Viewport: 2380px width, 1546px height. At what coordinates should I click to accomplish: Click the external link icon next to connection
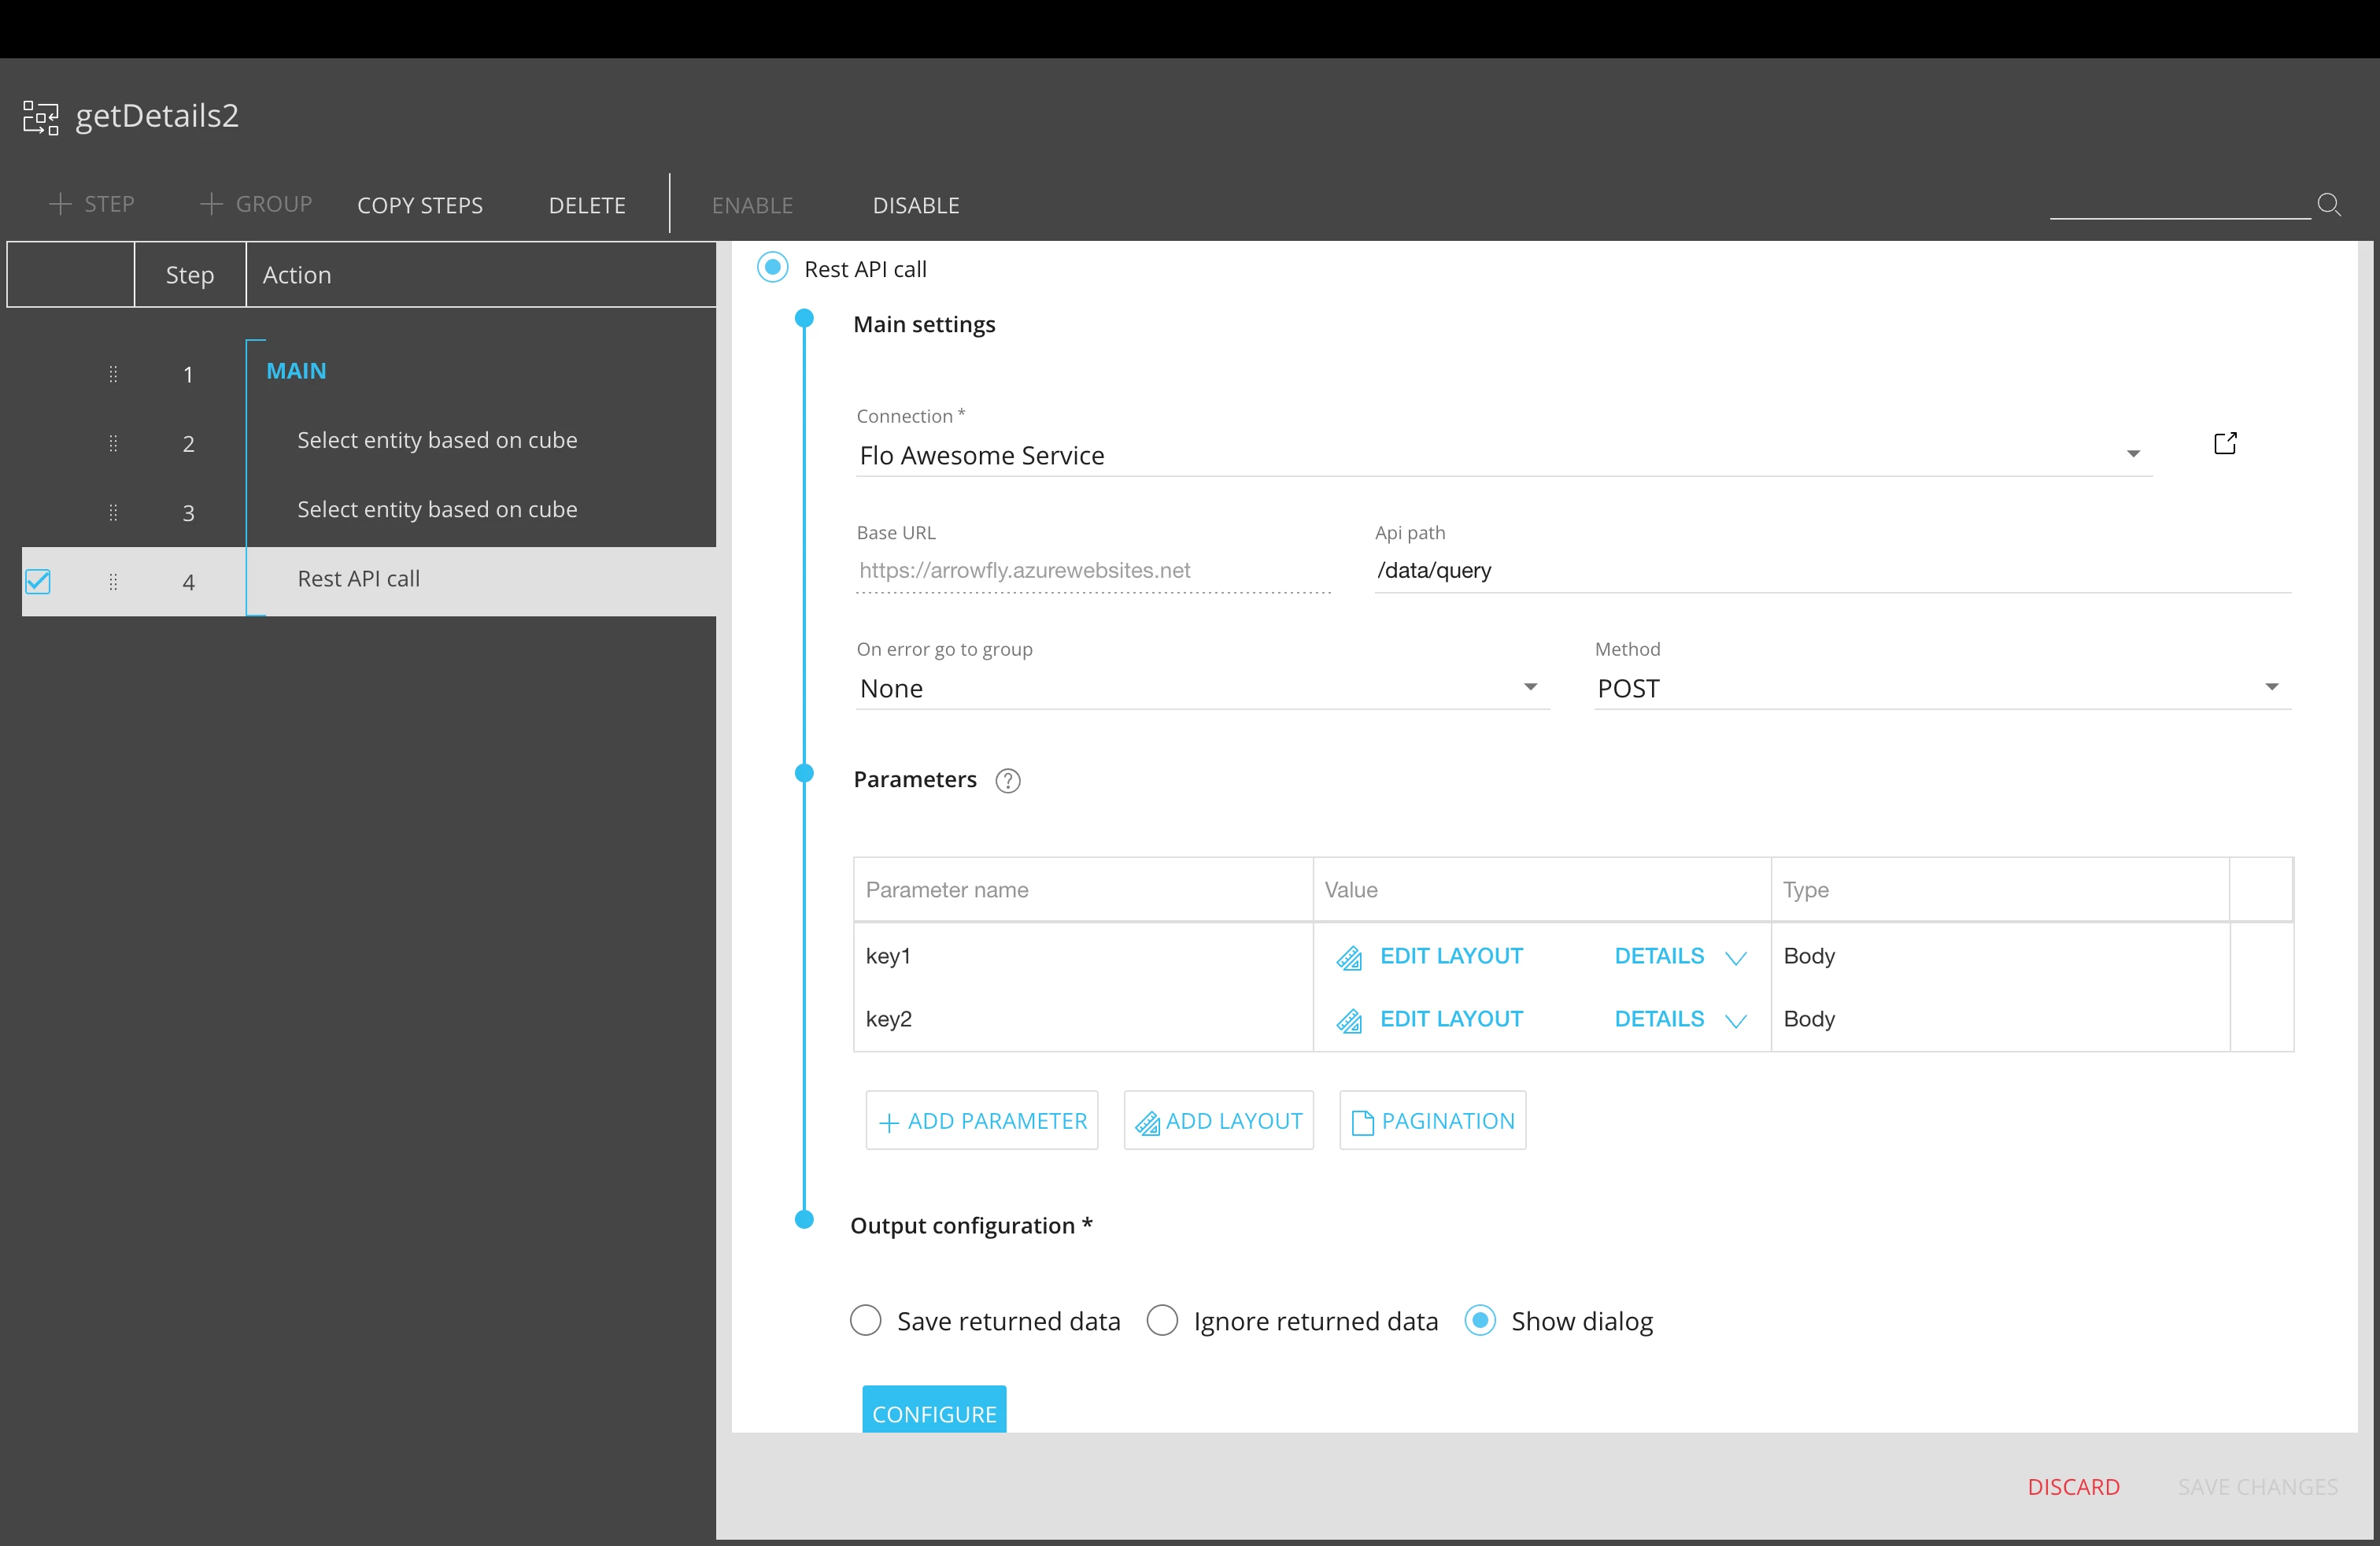(2226, 442)
